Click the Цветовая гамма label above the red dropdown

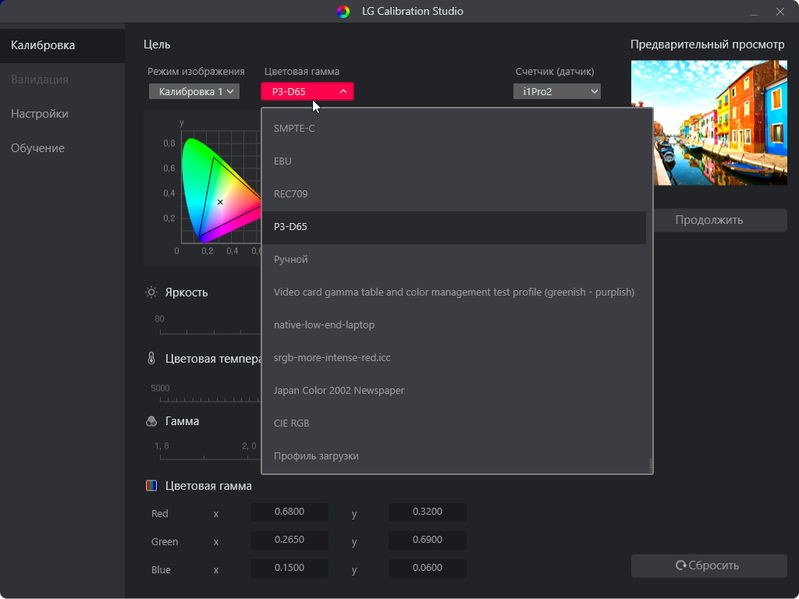[302, 72]
